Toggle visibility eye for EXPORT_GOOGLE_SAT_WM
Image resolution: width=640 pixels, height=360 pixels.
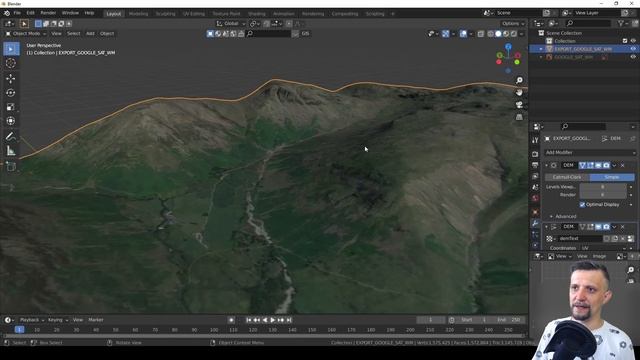[x=633, y=49]
